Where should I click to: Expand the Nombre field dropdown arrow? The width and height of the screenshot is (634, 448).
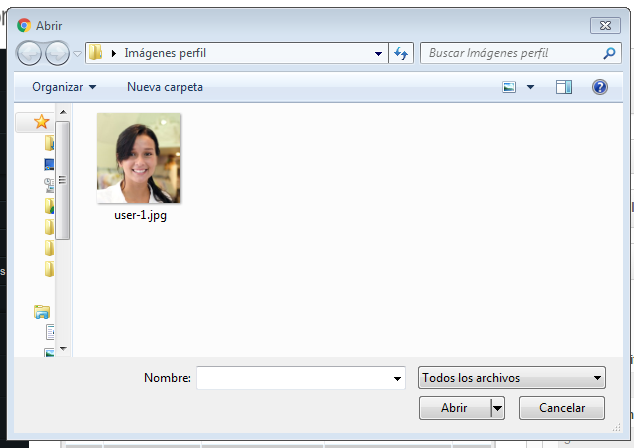pos(397,378)
